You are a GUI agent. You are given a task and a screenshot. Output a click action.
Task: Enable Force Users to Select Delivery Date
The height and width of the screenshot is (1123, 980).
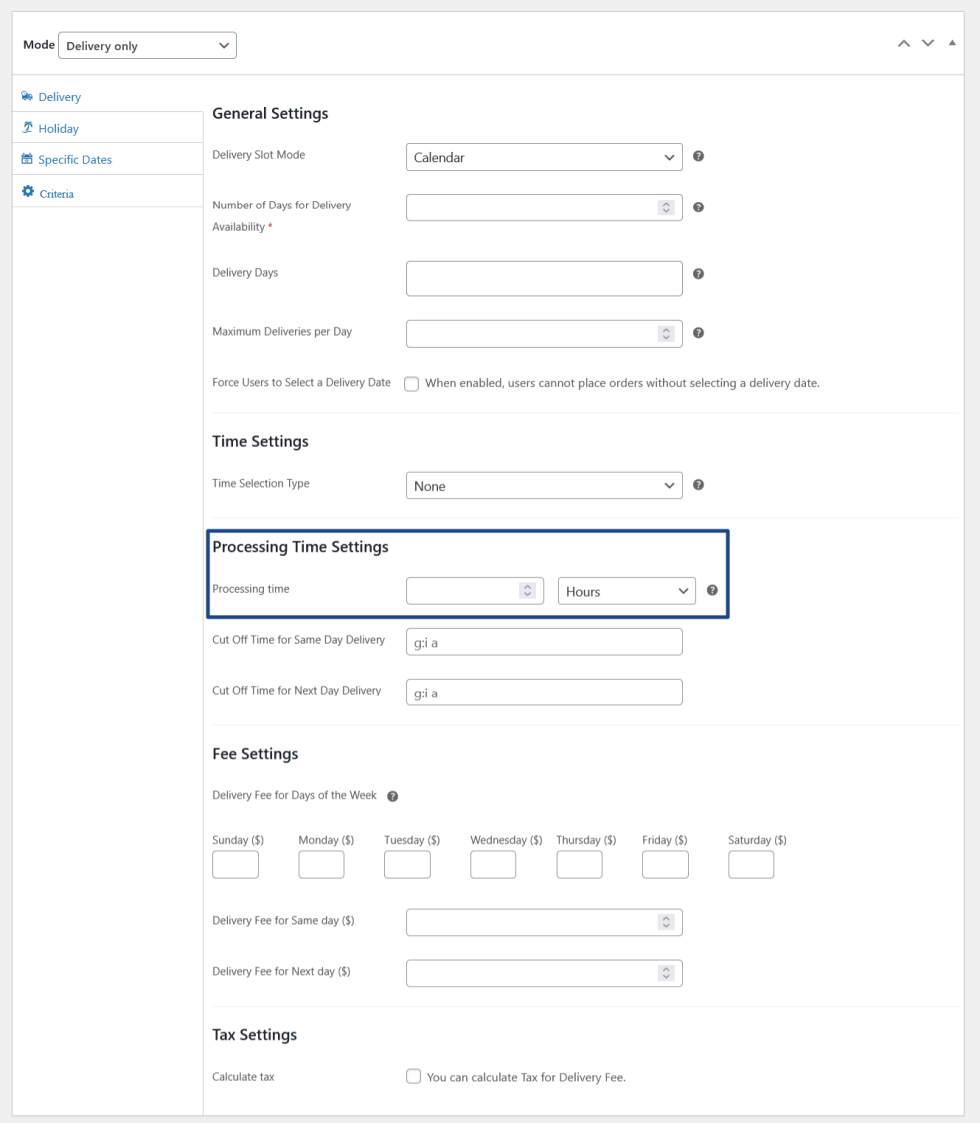pyautogui.click(x=412, y=384)
